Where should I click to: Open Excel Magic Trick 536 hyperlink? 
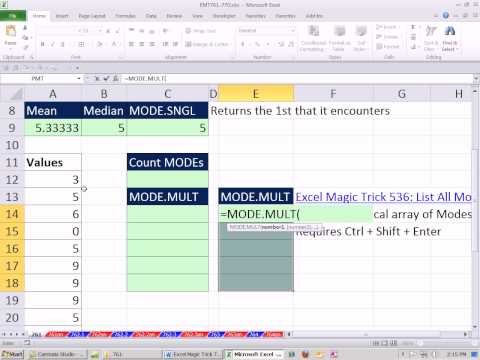pos(383,197)
